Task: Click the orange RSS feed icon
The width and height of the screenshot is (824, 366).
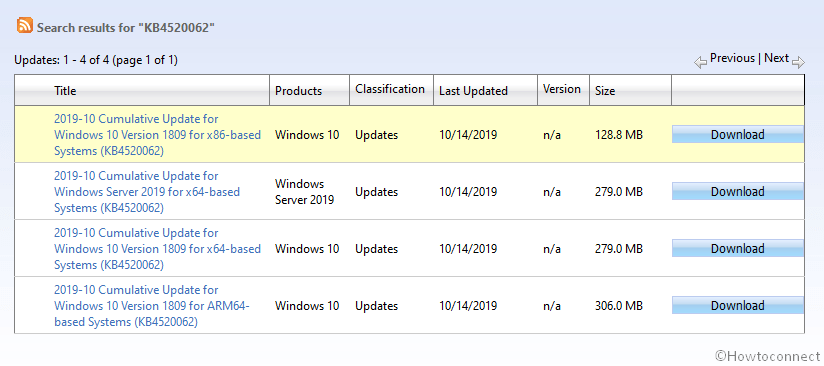Action: point(25,25)
